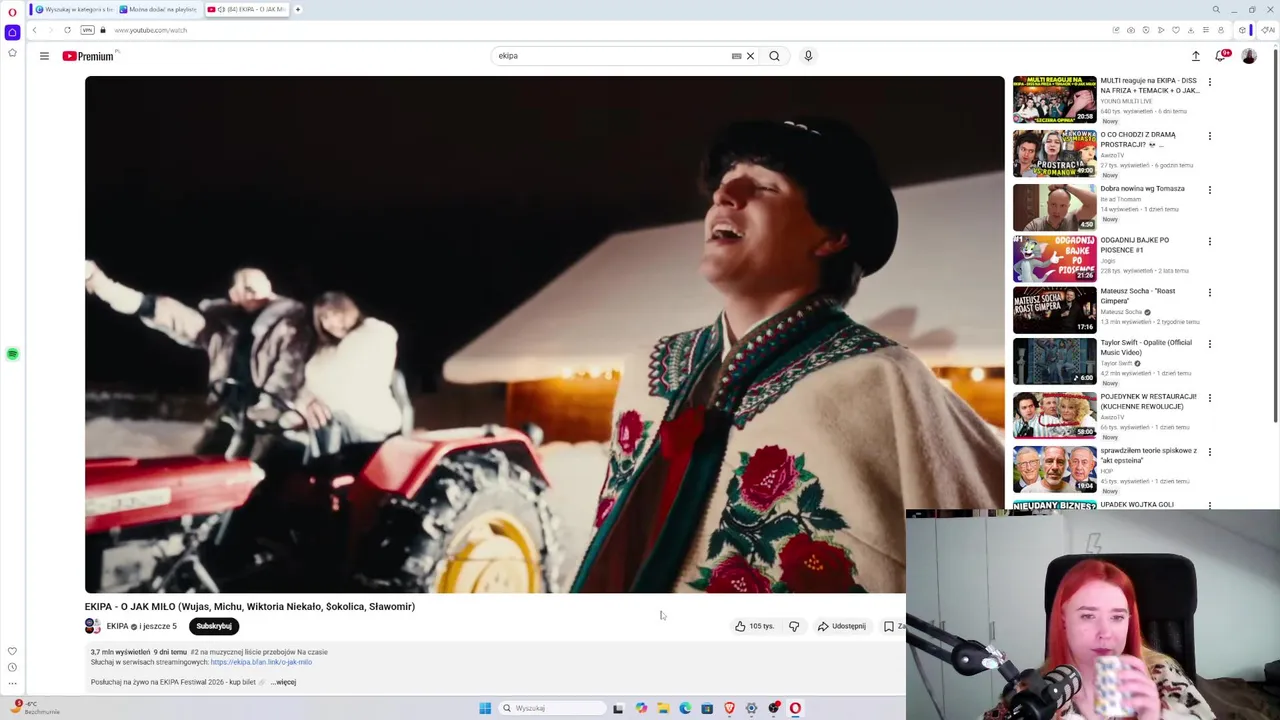
Task: Open 'POJEDYNEK W RESTAURACJI' Kuchenne Rewolucje video
Action: point(1148,401)
